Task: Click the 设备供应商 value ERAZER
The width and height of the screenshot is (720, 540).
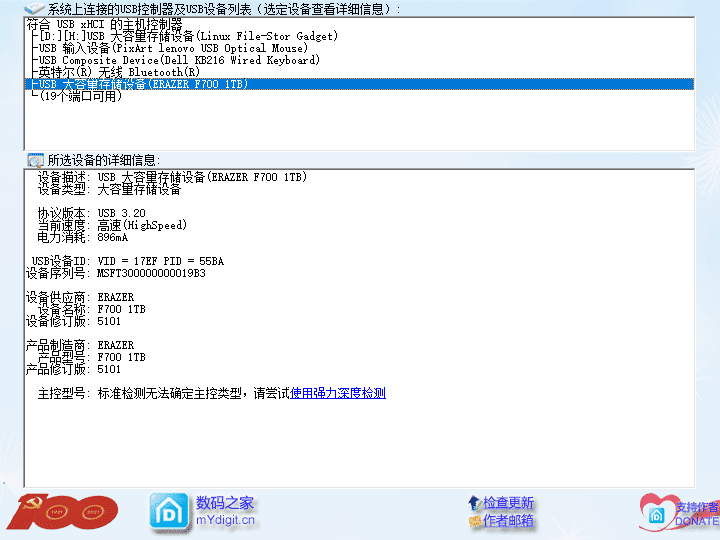Action: click(x=116, y=297)
